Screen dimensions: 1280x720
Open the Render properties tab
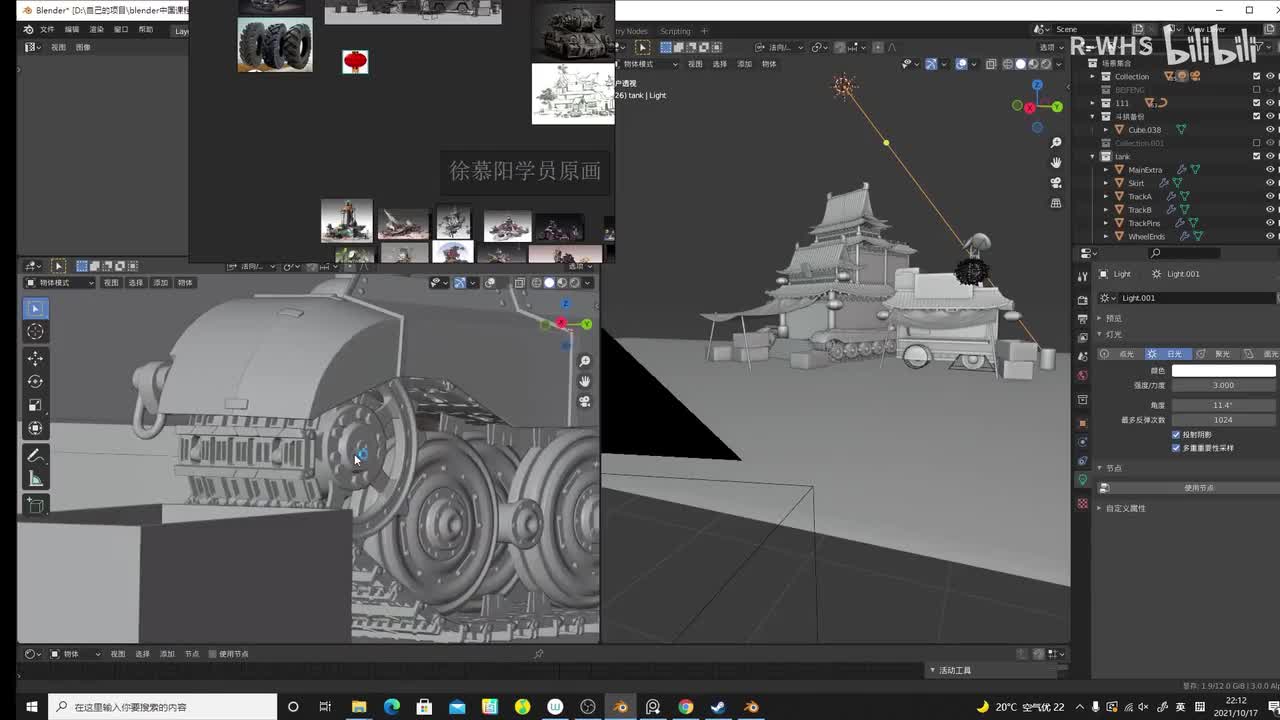pyautogui.click(x=1082, y=300)
